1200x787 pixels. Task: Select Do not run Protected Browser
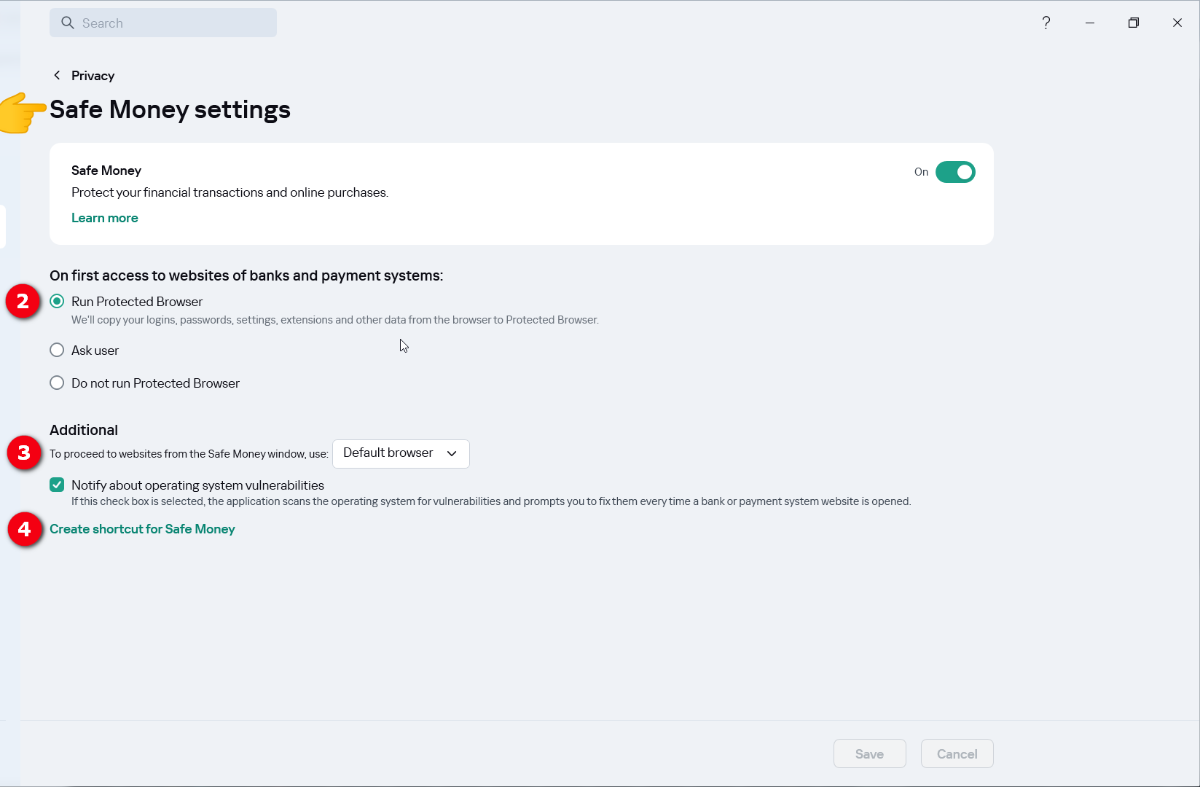[57, 383]
